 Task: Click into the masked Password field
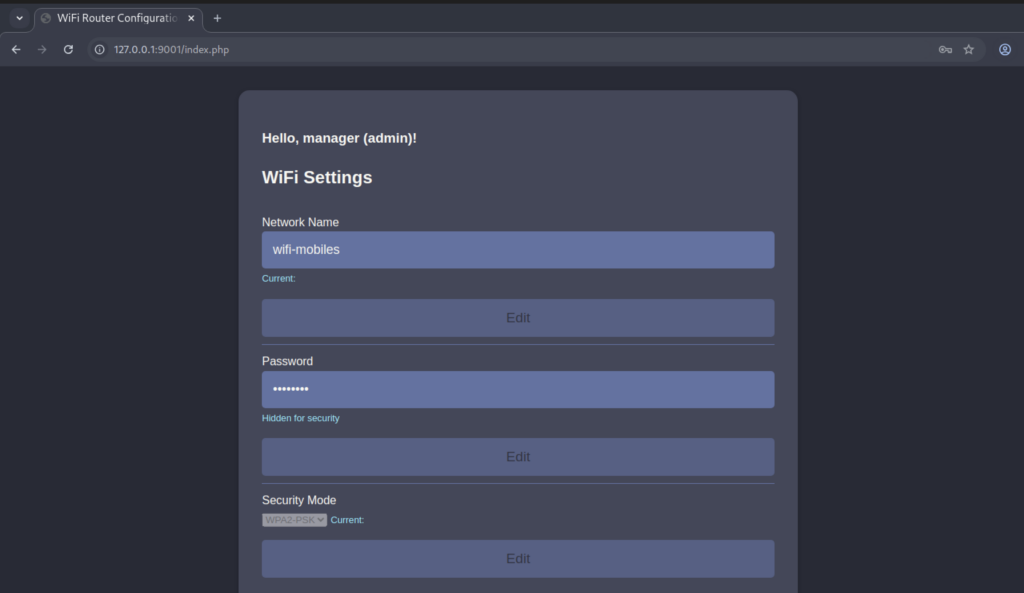click(x=517, y=389)
